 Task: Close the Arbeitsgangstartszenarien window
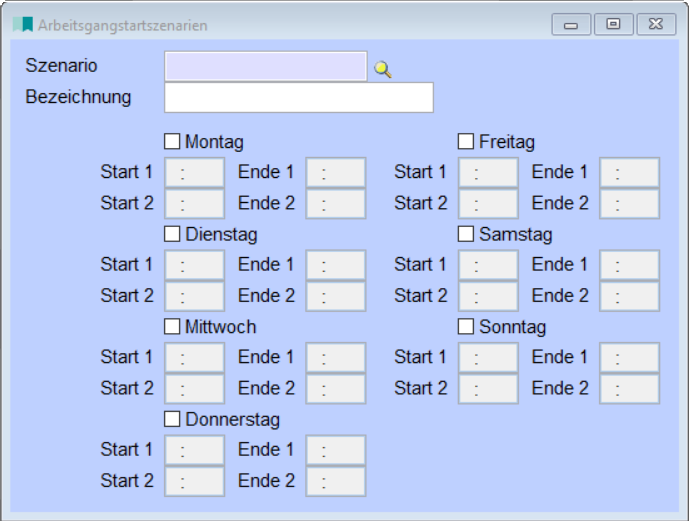655,25
